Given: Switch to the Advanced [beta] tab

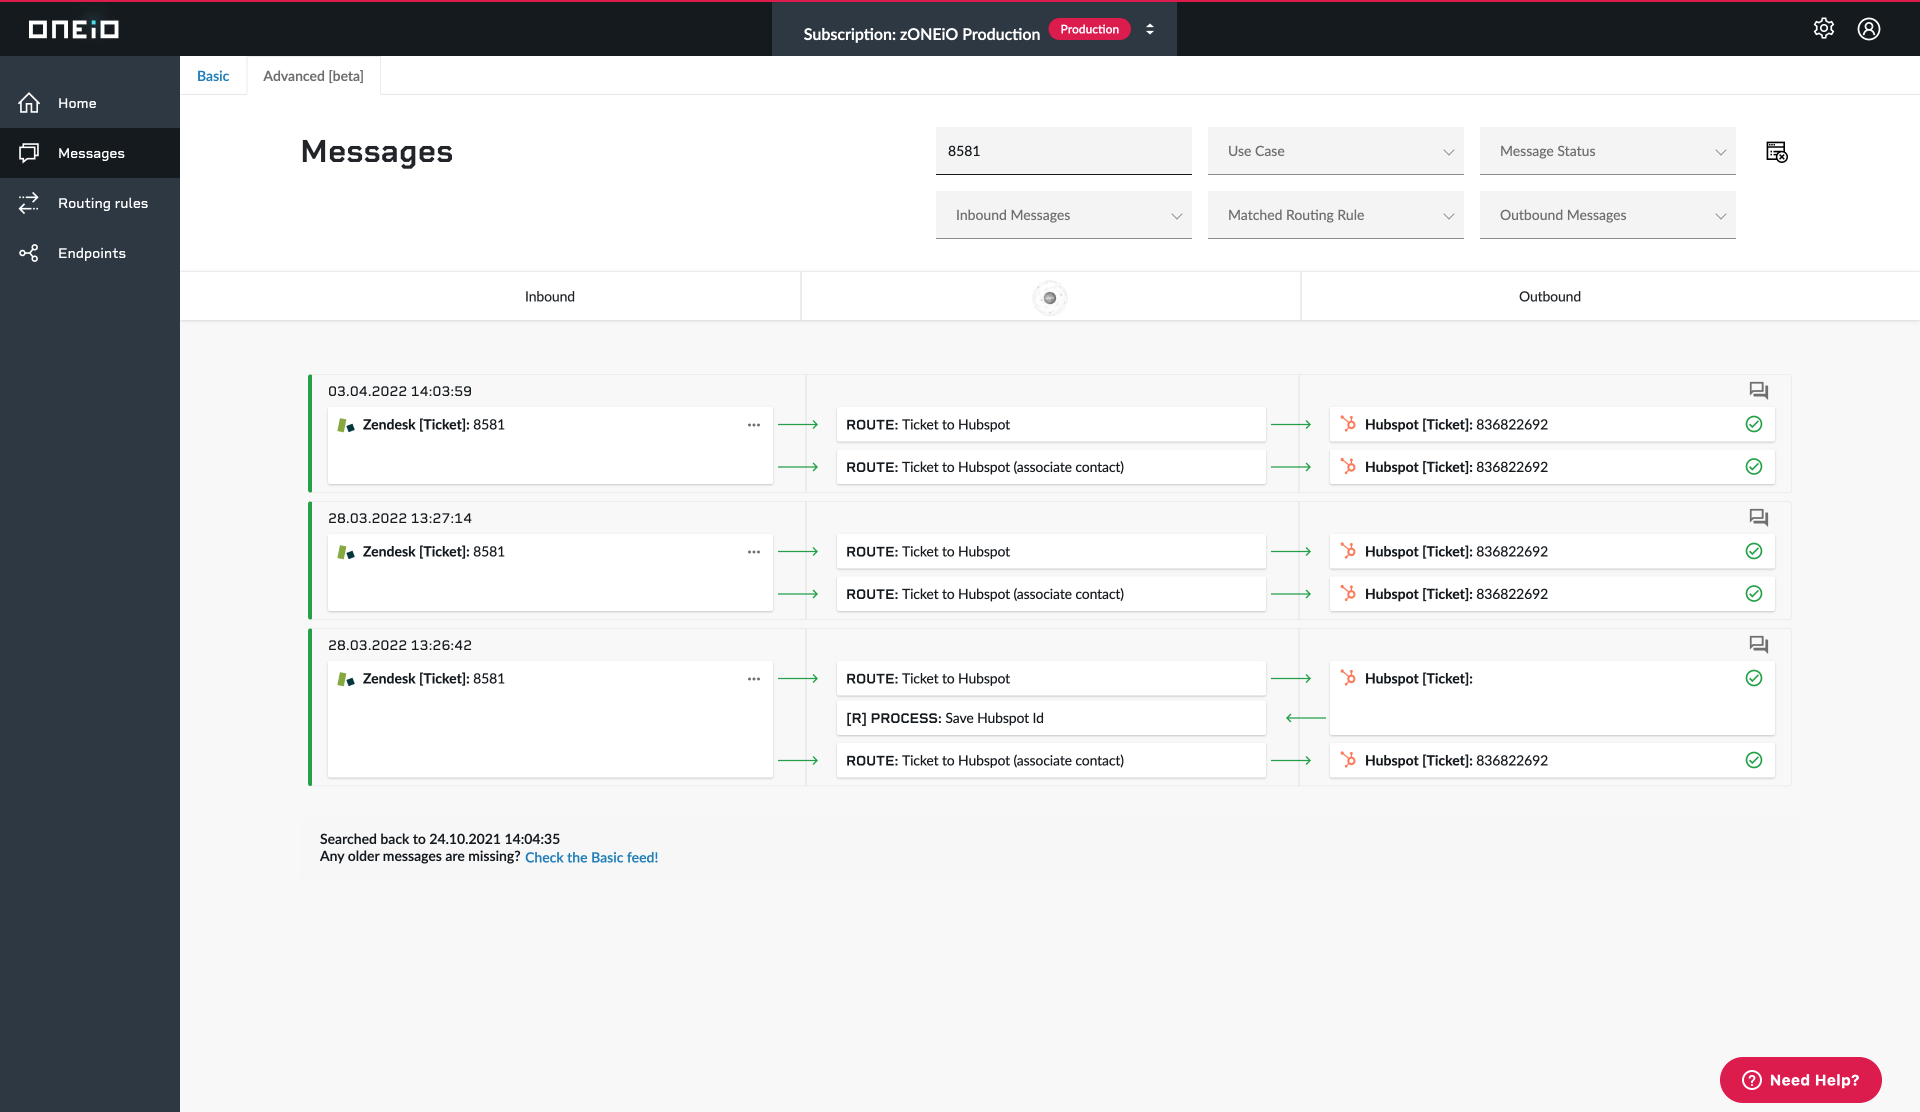Looking at the screenshot, I should [x=313, y=76].
